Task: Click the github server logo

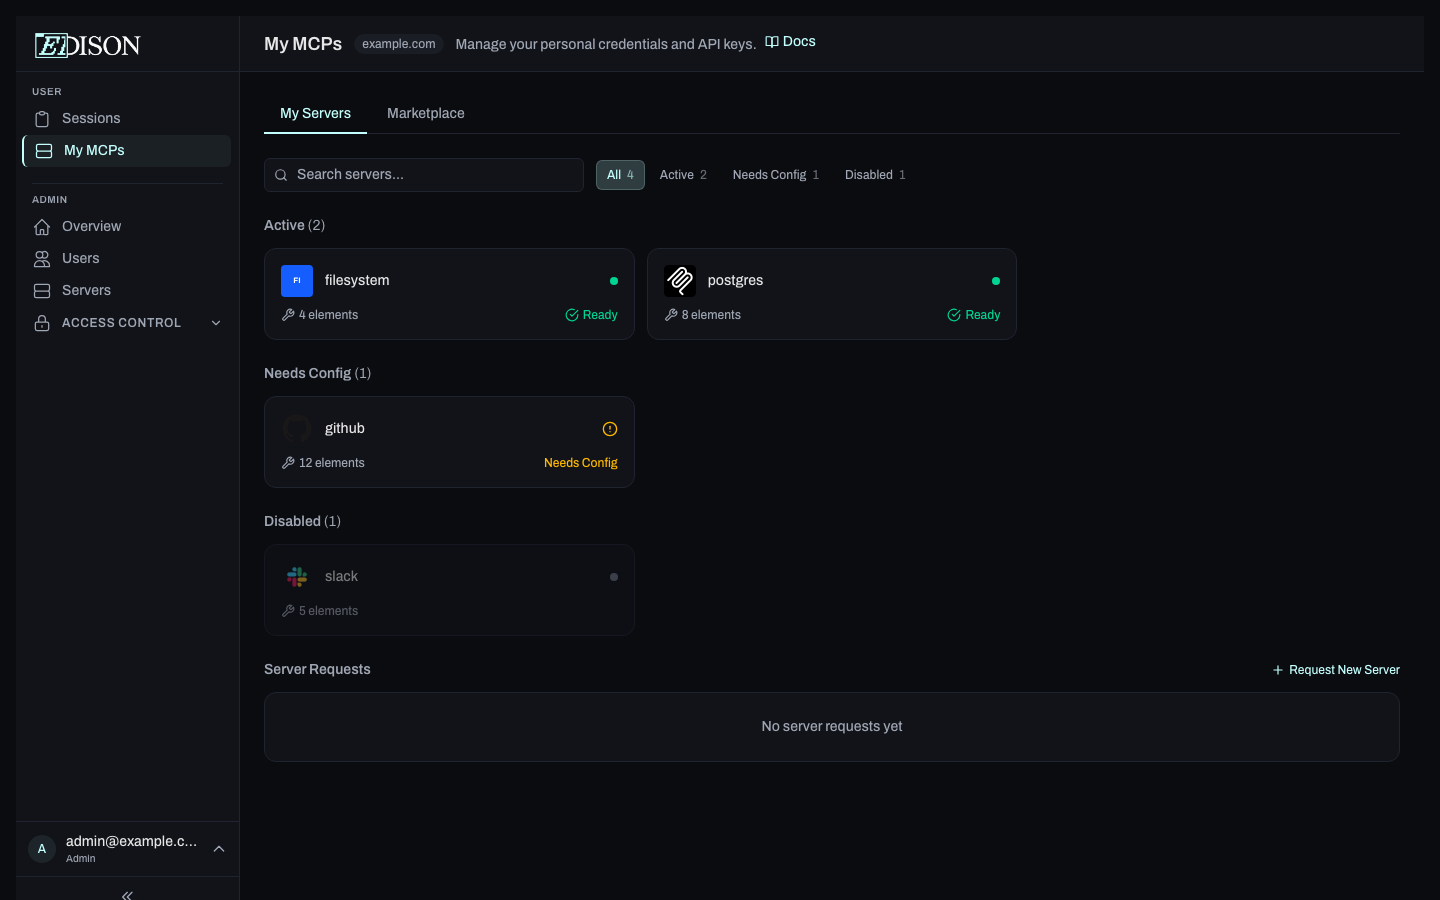Action: 297,429
